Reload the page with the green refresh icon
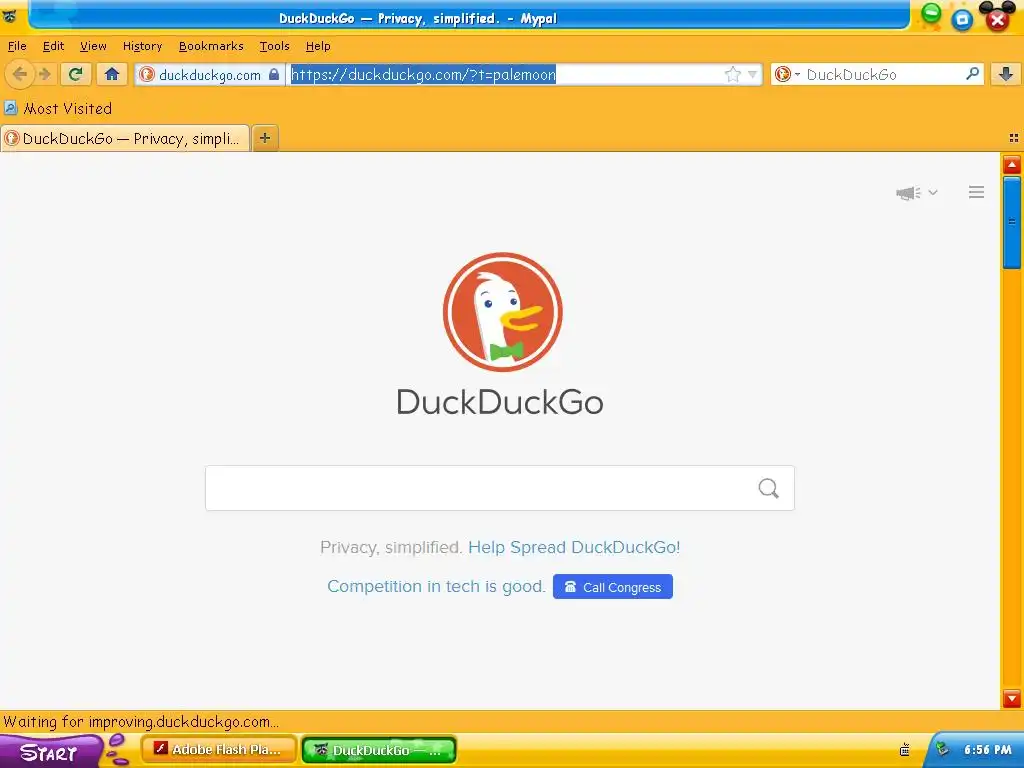The height and width of the screenshot is (768, 1024). pos(76,74)
